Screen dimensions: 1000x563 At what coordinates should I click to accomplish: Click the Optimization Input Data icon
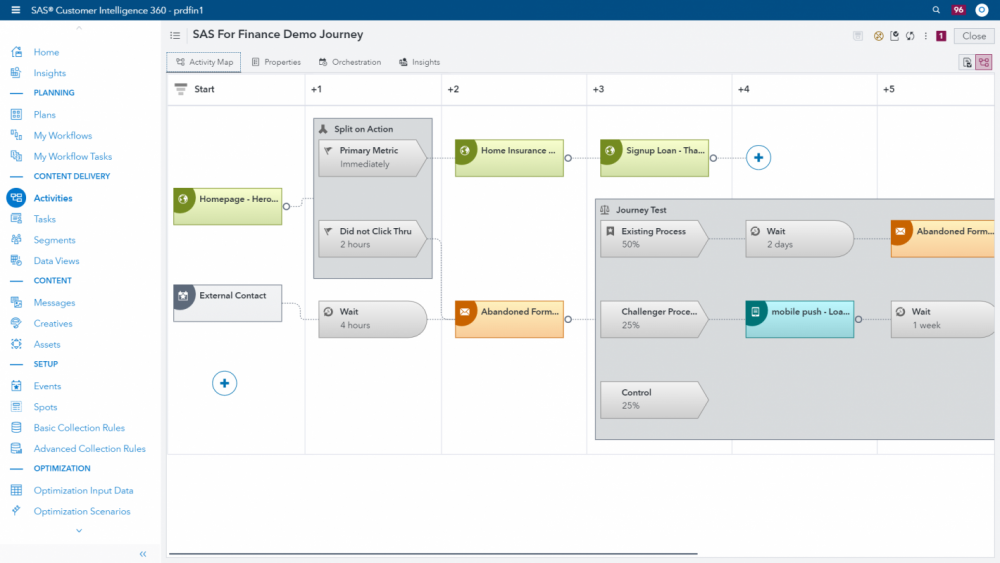point(16,490)
